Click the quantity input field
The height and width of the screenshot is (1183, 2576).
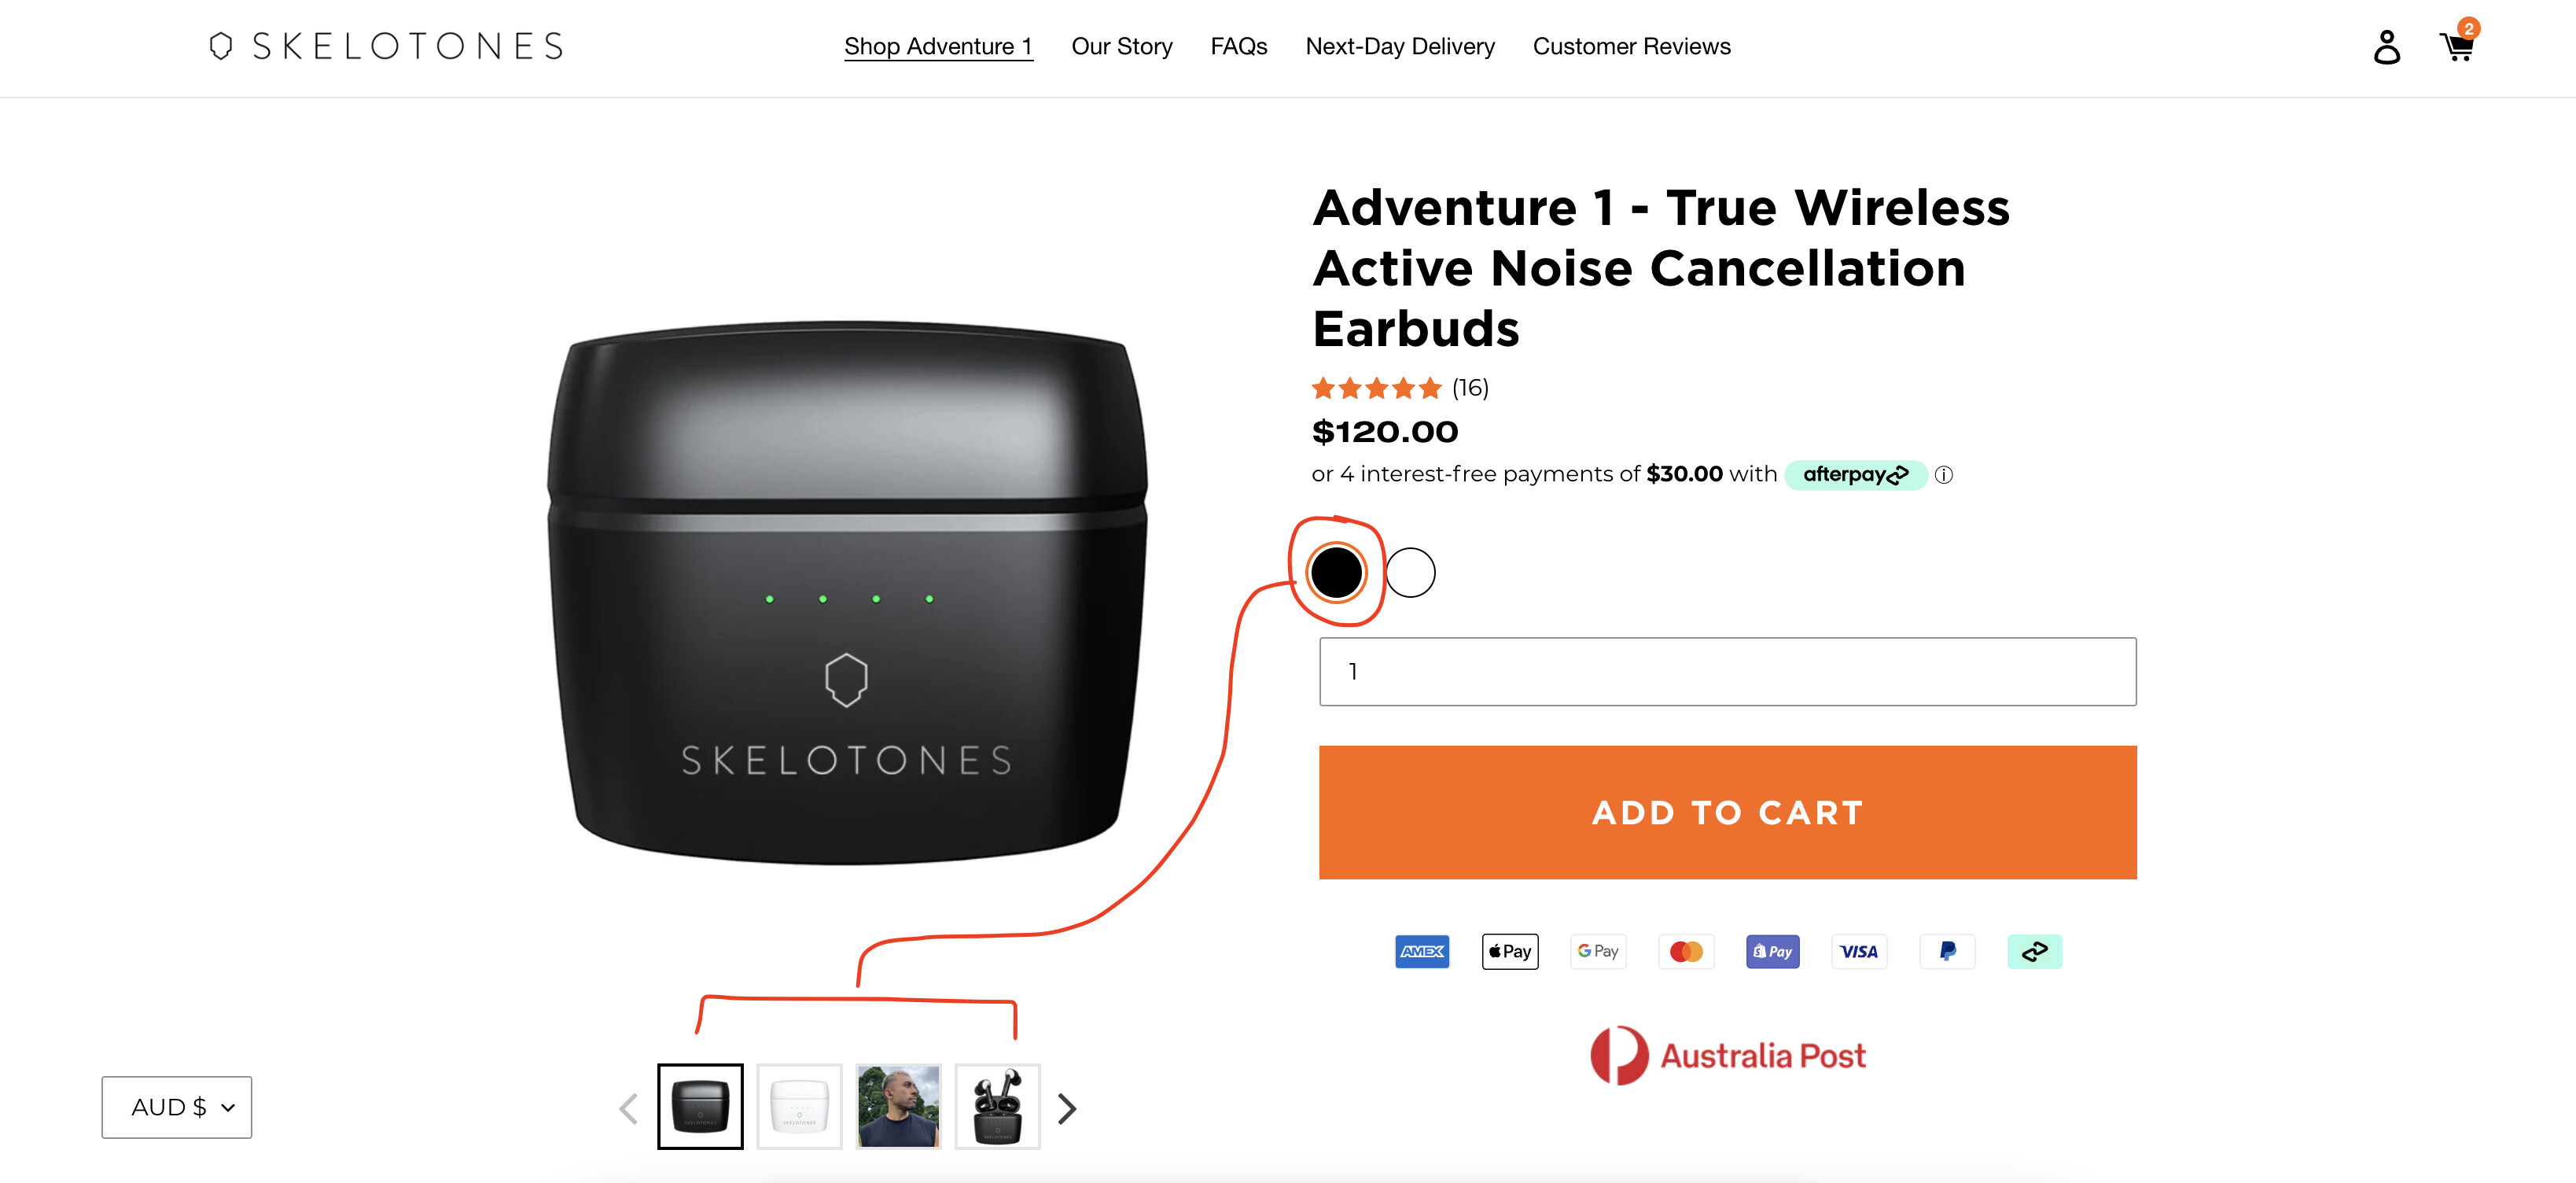pyautogui.click(x=1727, y=671)
